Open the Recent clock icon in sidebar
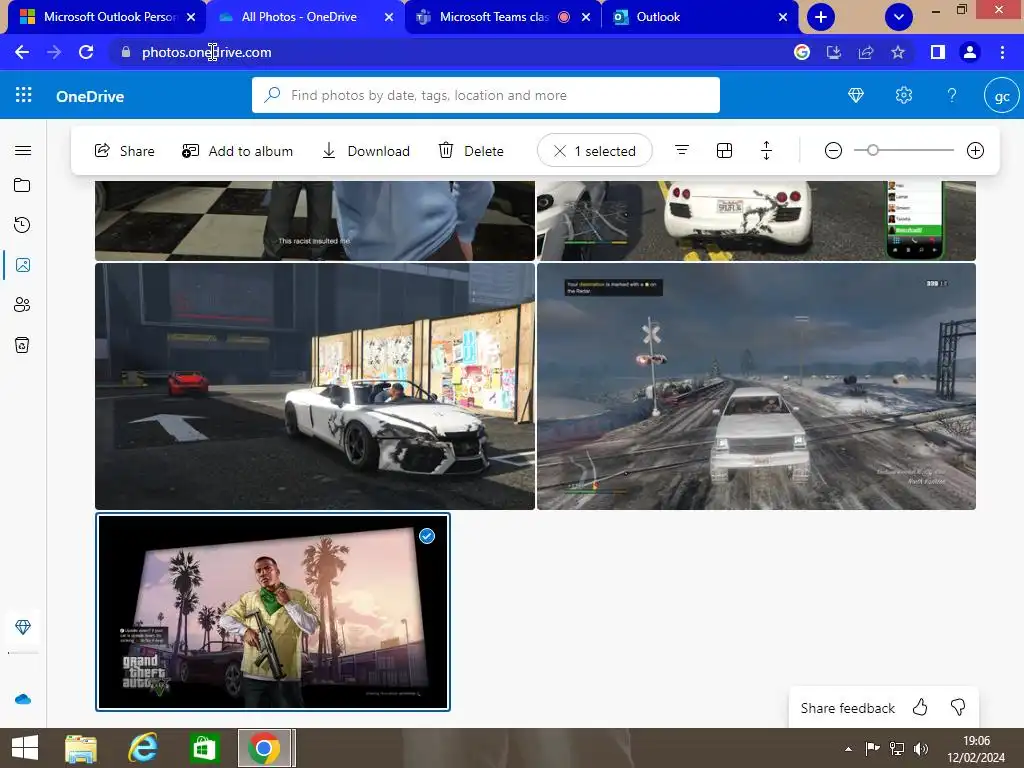 pos(22,225)
